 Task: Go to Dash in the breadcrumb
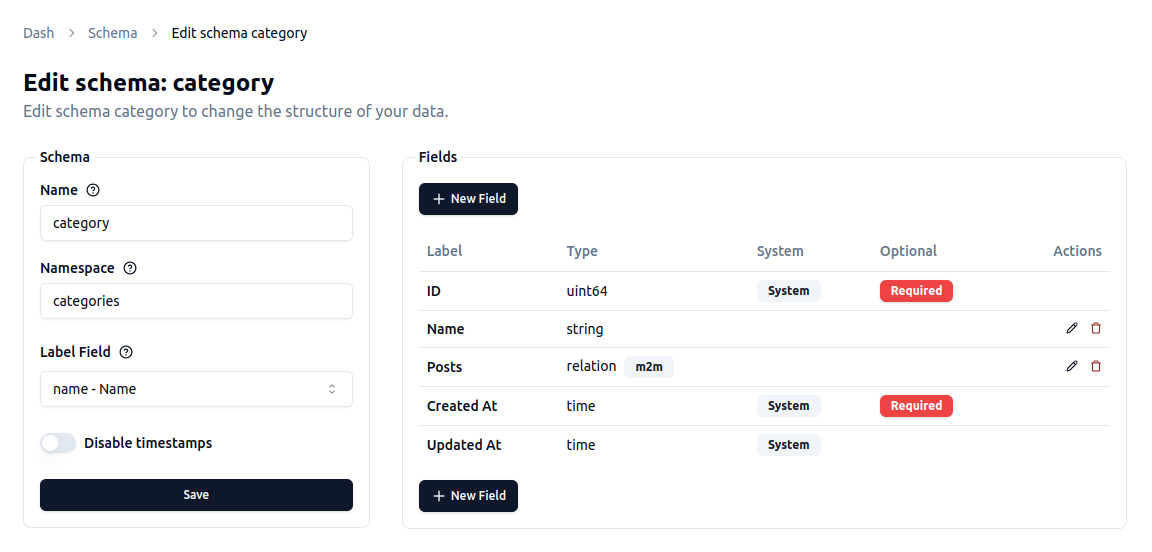pos(39,33)
